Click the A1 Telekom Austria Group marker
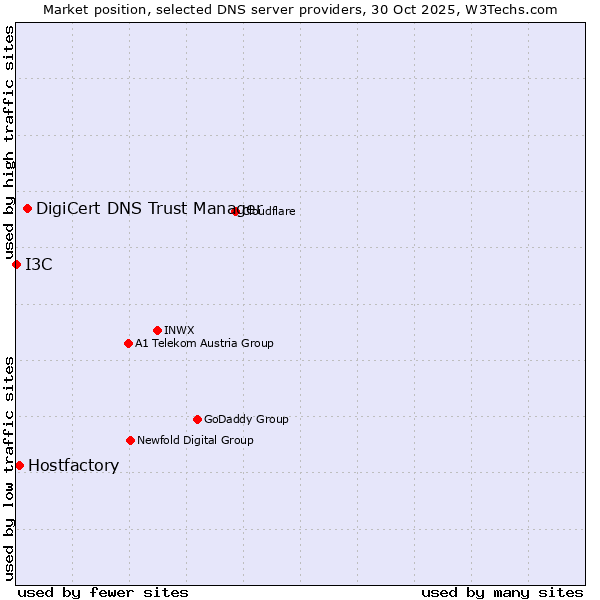The height and width of the screenshot is (600, 600). point(128,343)
